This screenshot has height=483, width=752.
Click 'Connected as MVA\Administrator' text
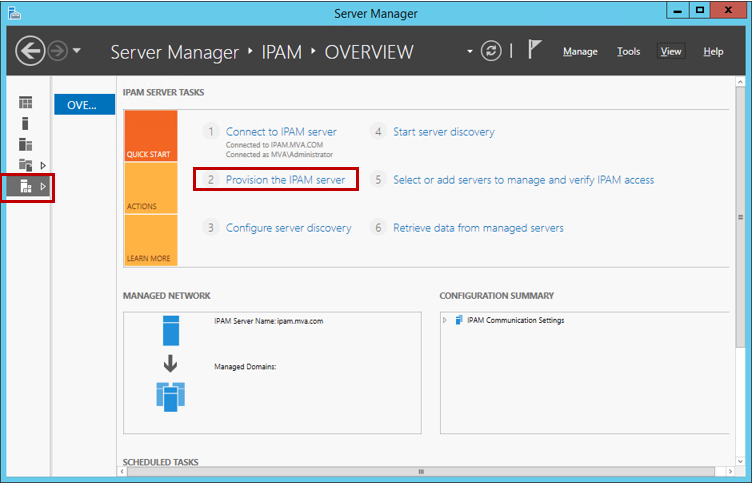[279, 154]
